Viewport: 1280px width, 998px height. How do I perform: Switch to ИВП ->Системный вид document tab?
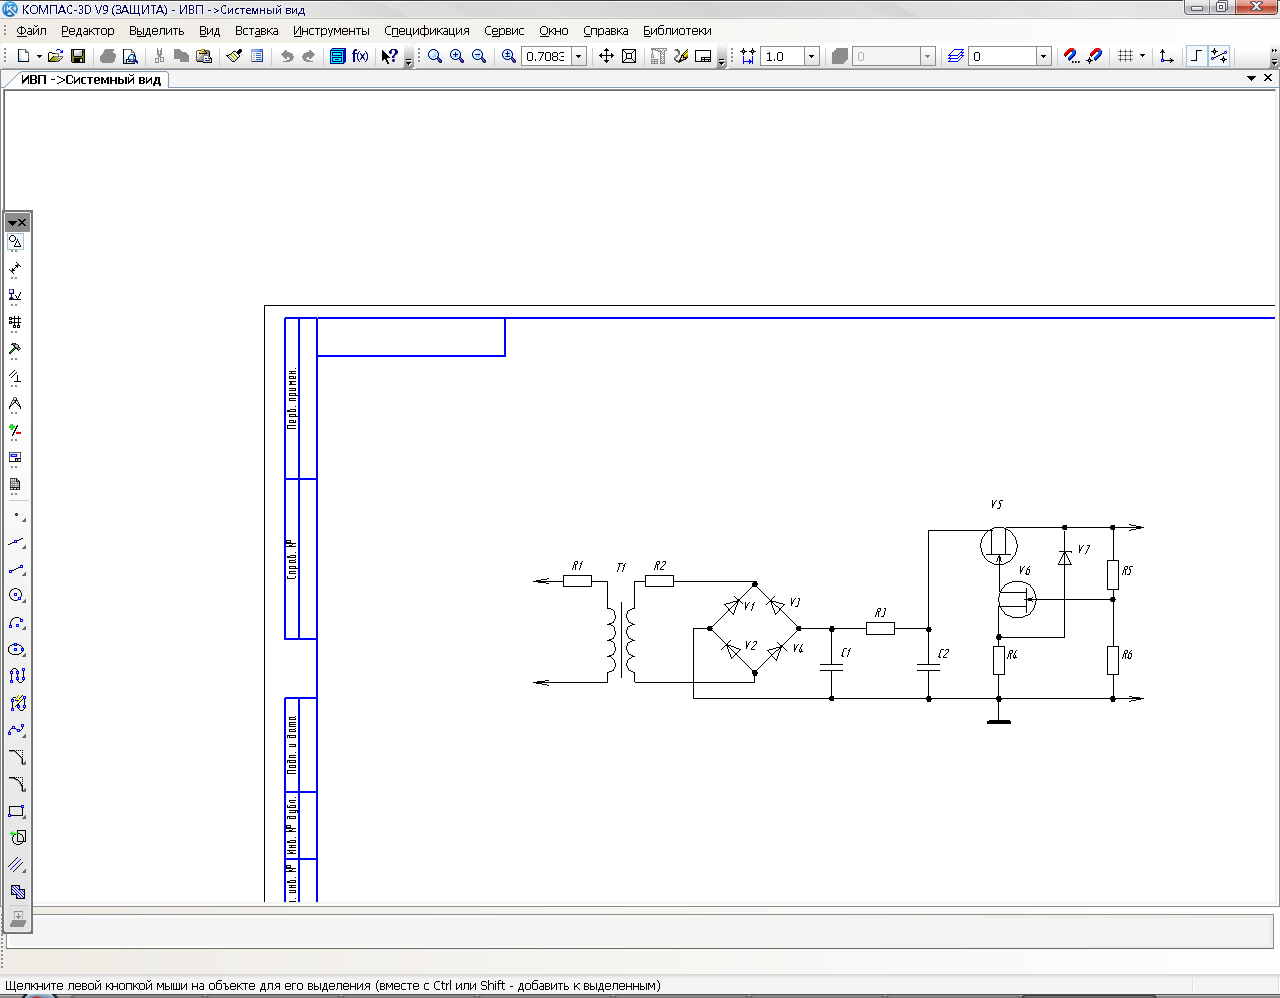[90, 79]
